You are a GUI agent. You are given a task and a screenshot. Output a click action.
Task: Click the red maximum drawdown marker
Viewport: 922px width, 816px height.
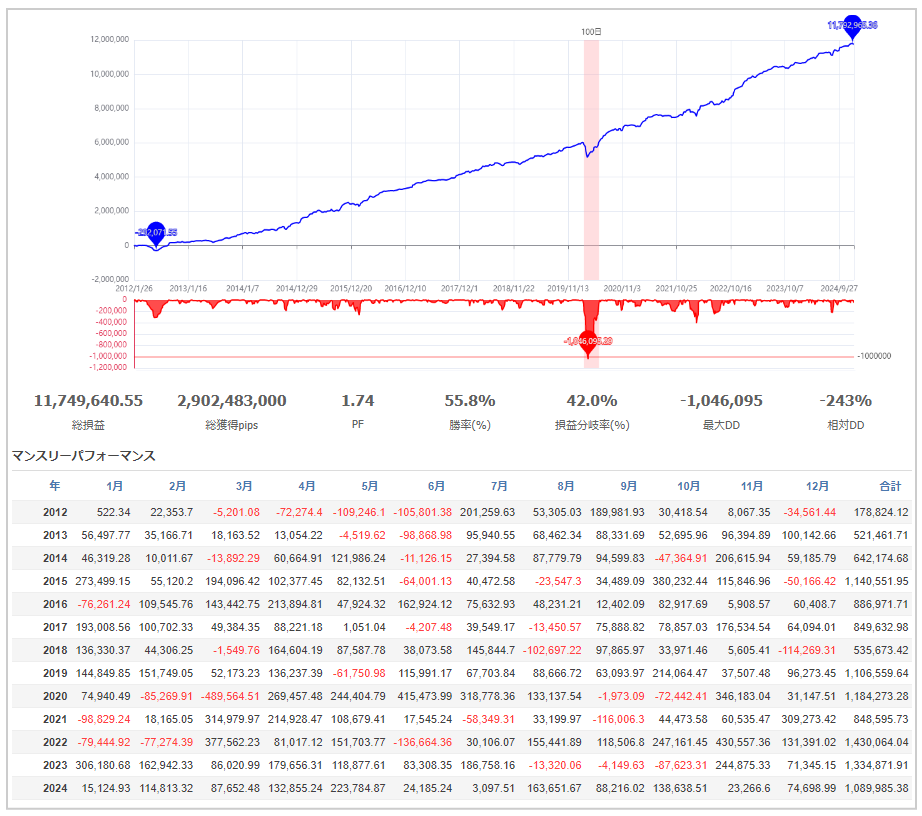[588, 340]
